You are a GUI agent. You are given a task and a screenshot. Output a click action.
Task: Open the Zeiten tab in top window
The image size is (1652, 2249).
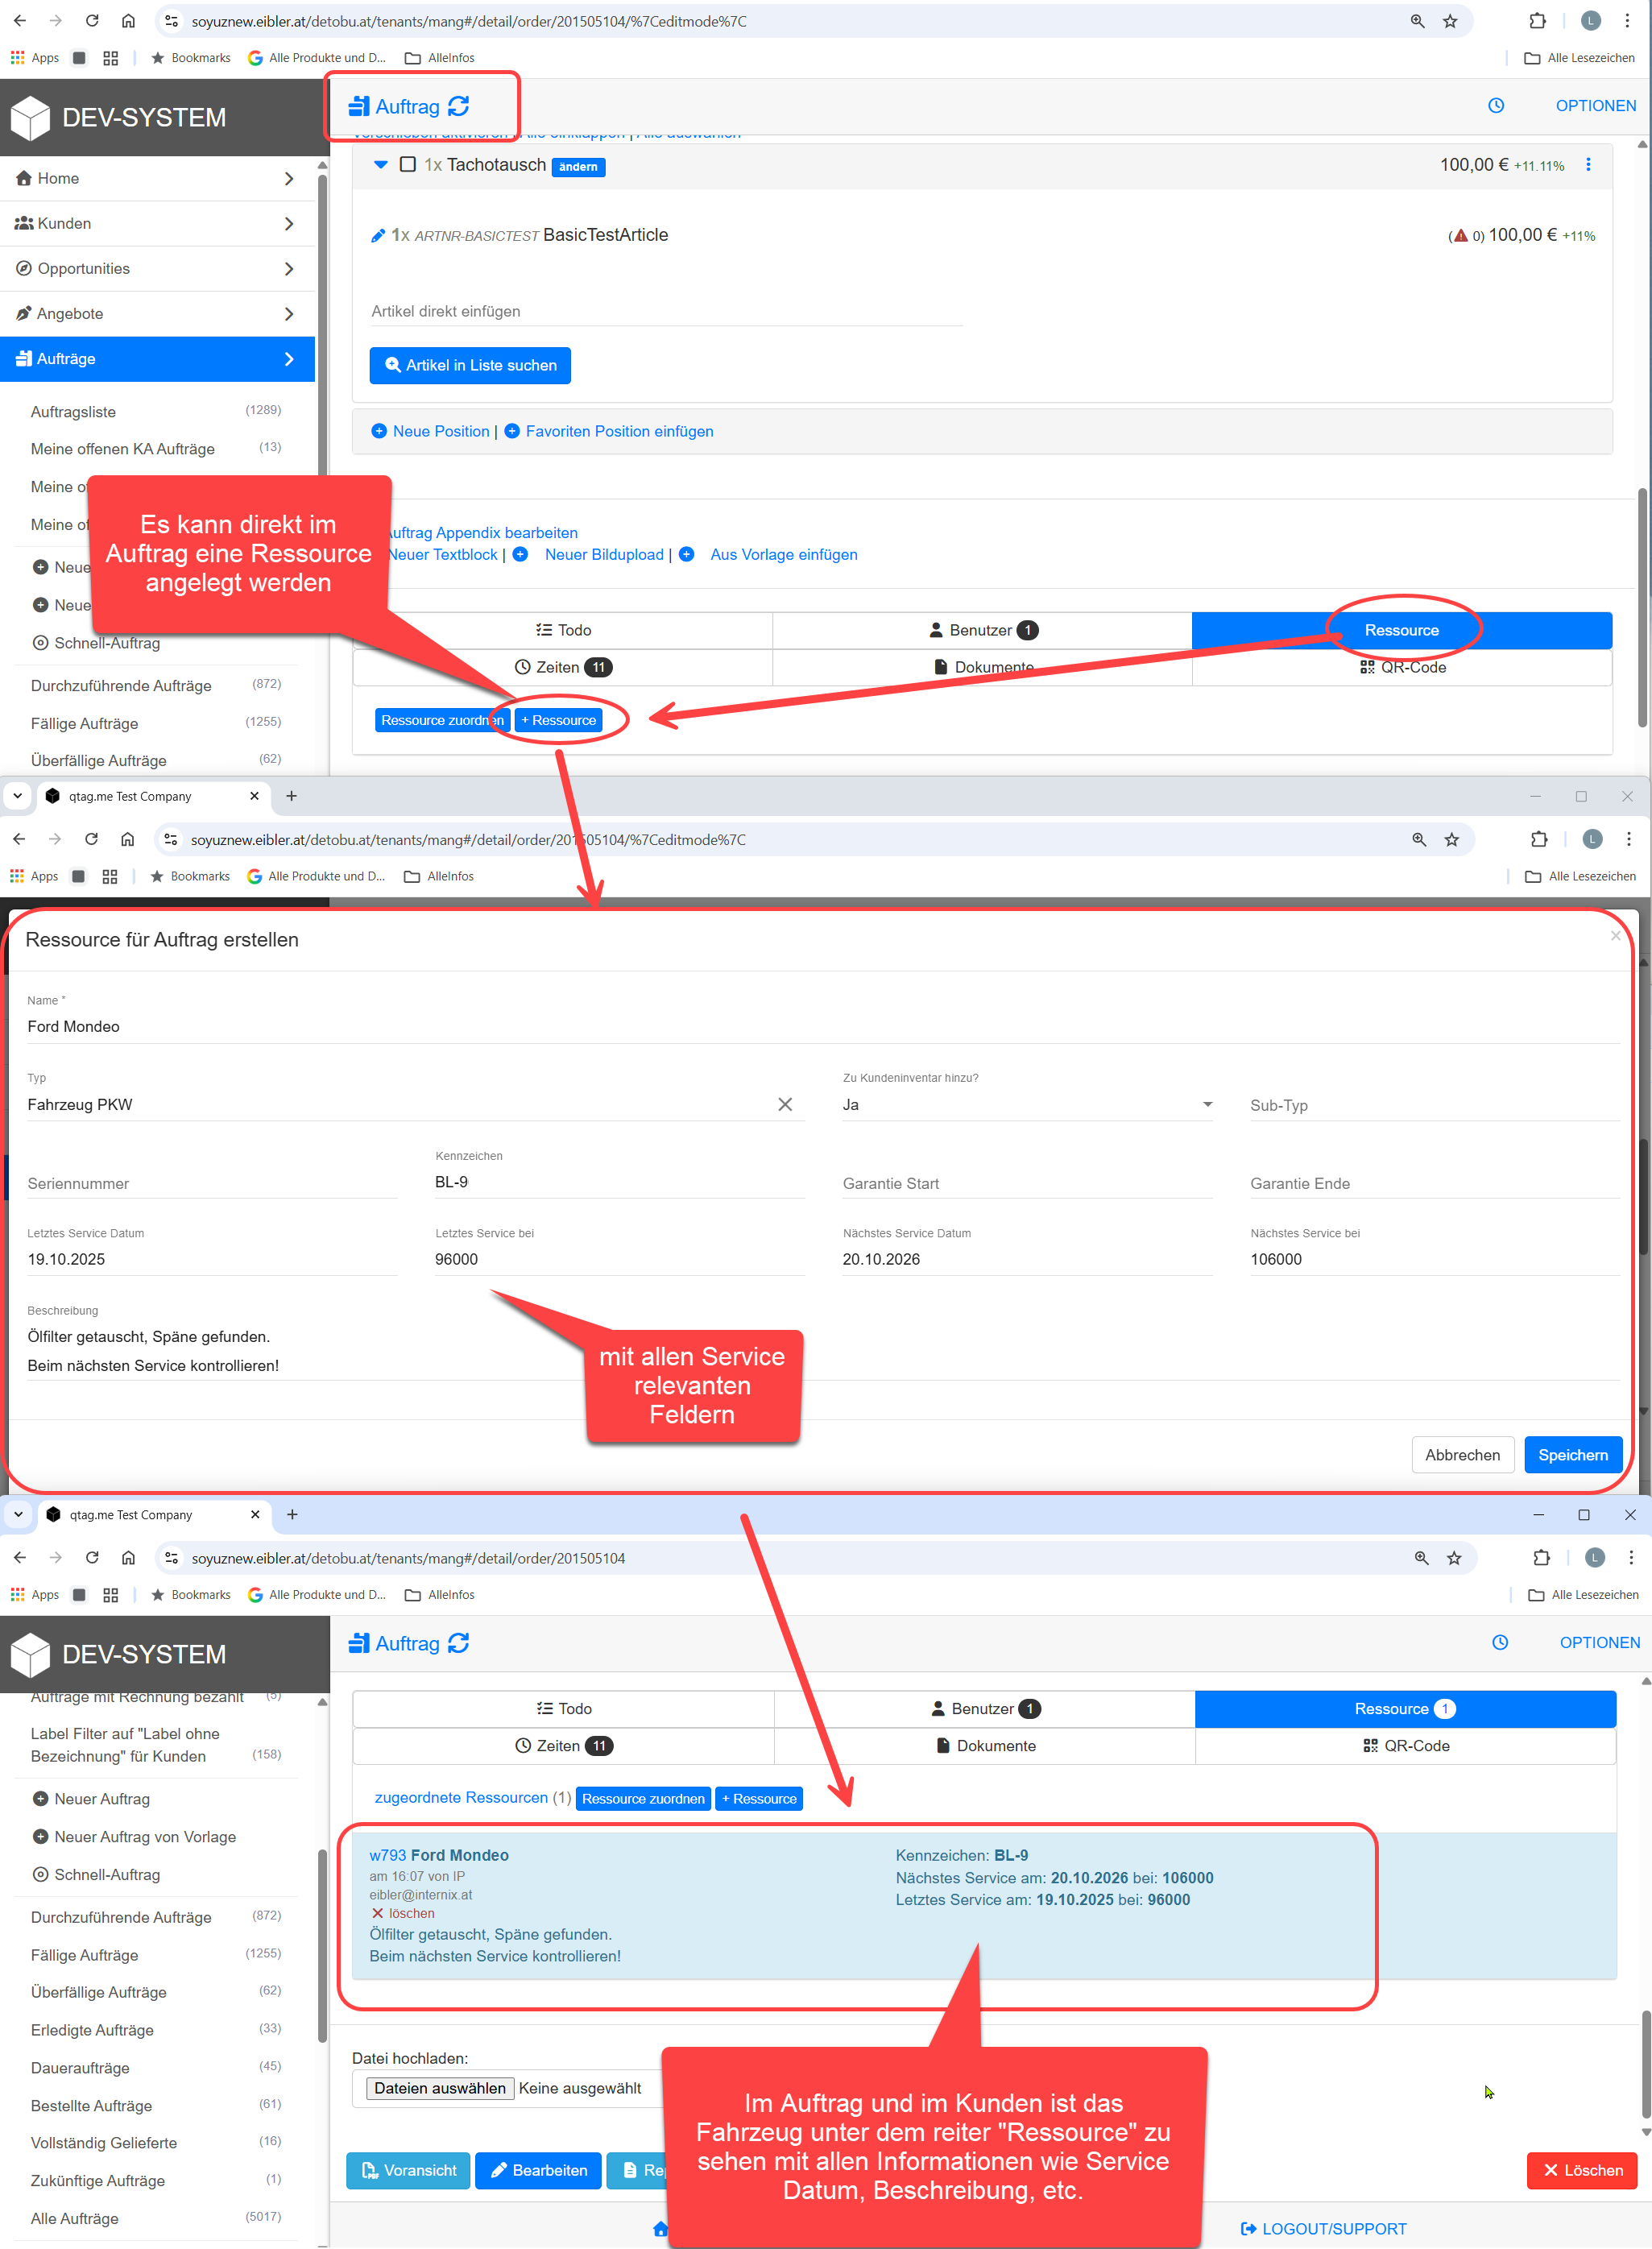[x=563, y=667]
